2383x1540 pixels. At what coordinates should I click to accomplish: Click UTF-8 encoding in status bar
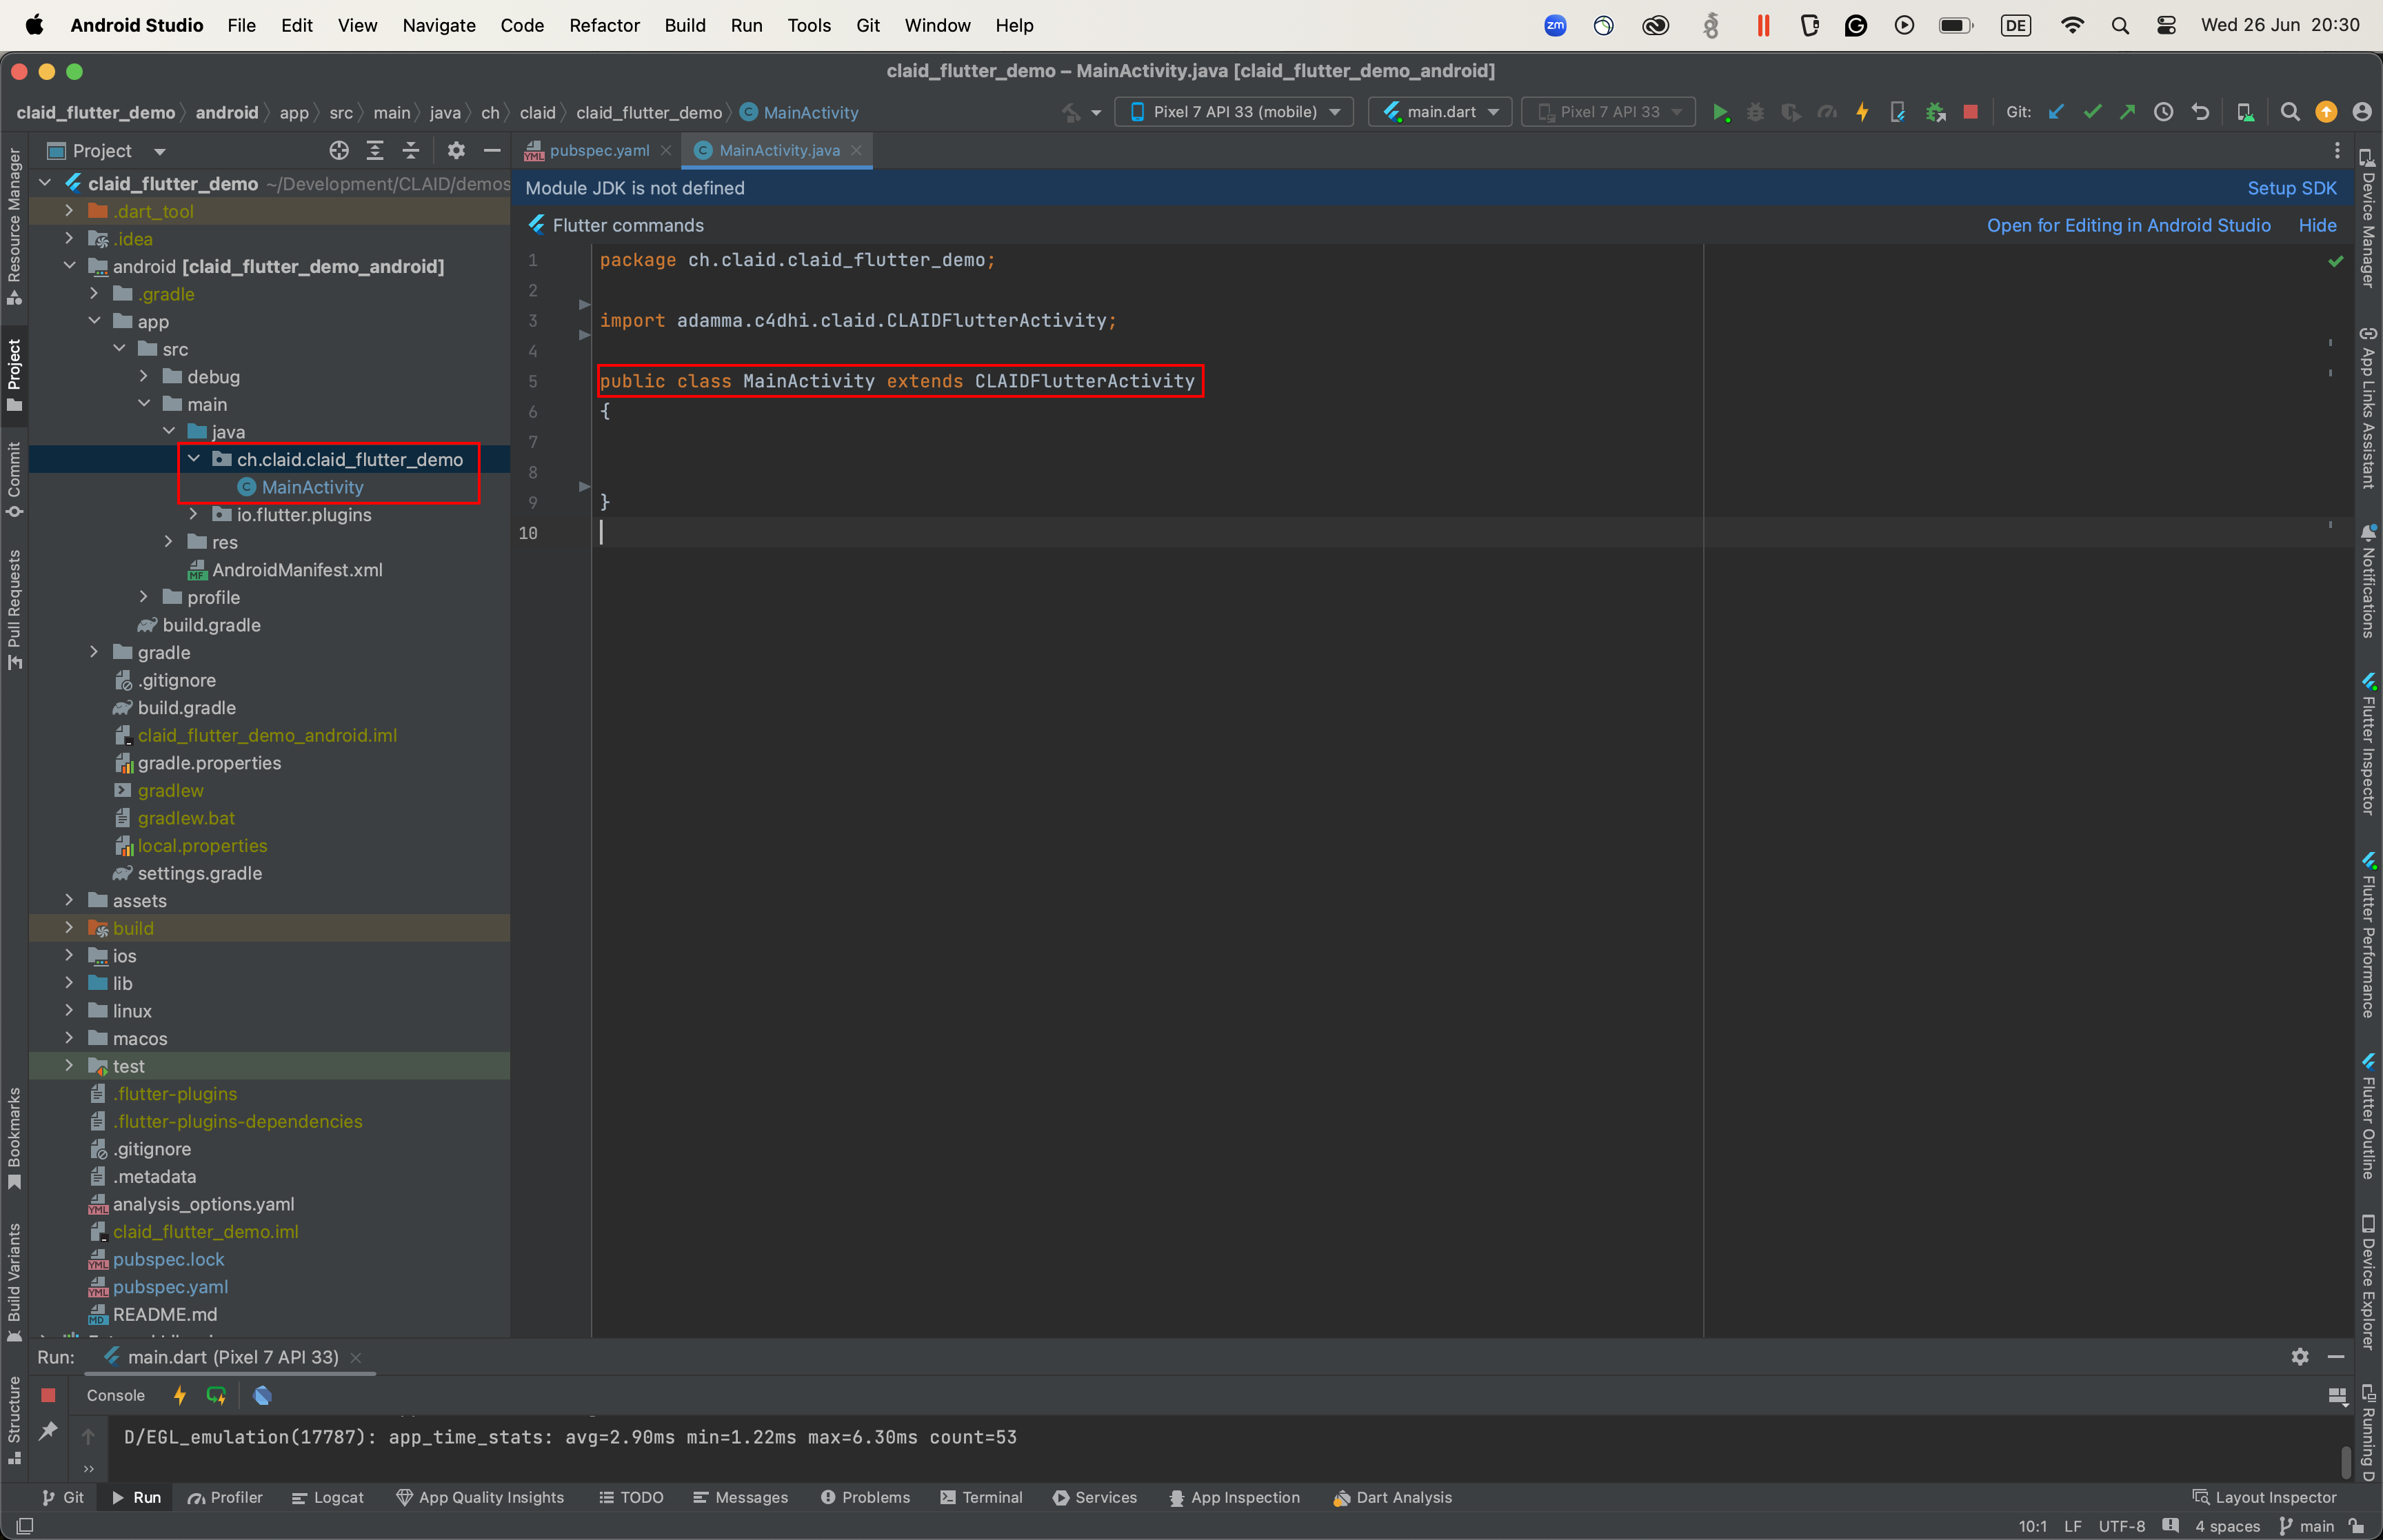tap(2121, 1526)
